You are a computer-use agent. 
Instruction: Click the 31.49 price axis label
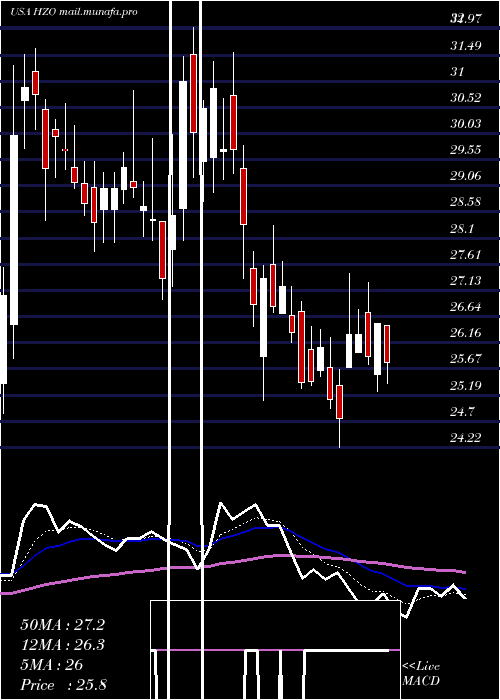click(466, 46)
